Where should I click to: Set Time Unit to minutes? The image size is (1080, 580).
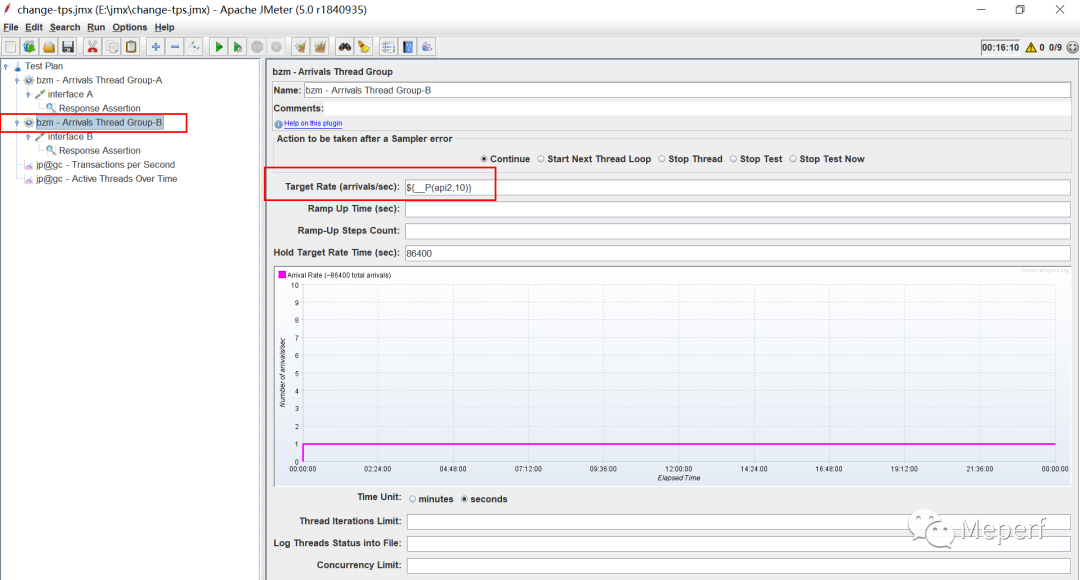413,499
